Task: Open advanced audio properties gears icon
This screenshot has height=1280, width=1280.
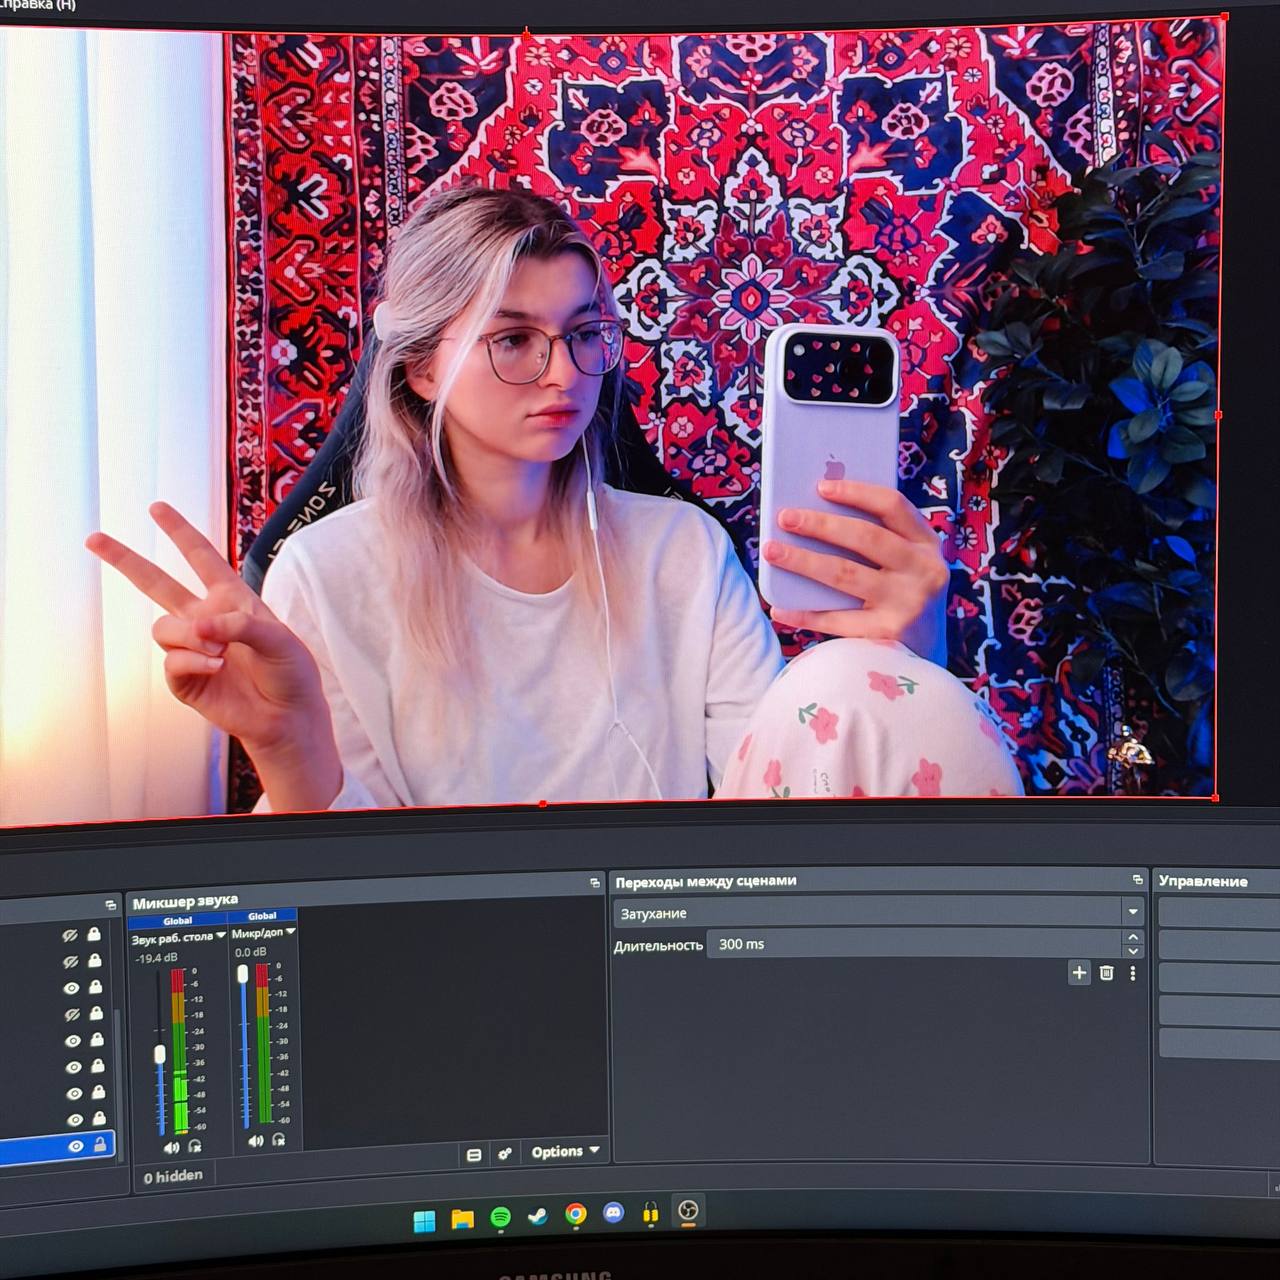Action: click(505, 1154)
